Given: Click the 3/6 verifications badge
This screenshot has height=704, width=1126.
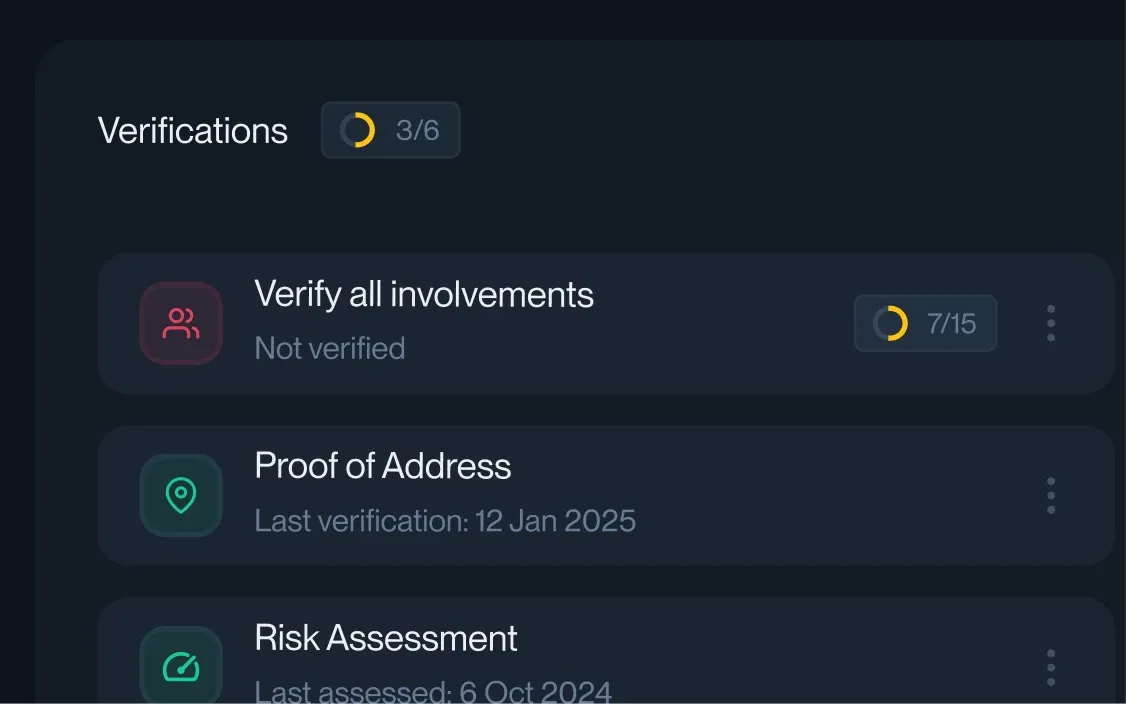Looking at the screenshot, I should 390,129.
